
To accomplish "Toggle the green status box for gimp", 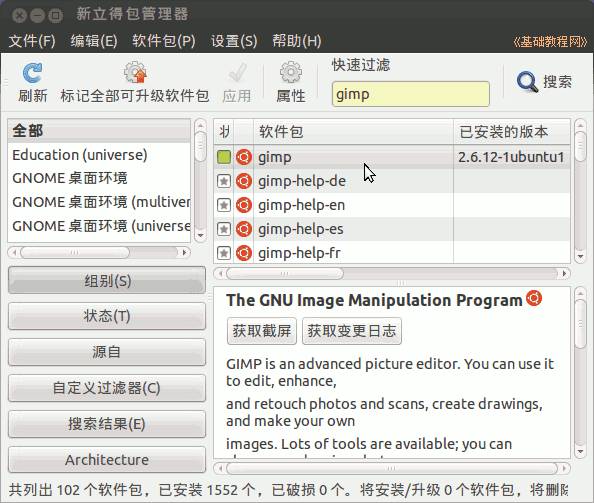I will (224, 157).
